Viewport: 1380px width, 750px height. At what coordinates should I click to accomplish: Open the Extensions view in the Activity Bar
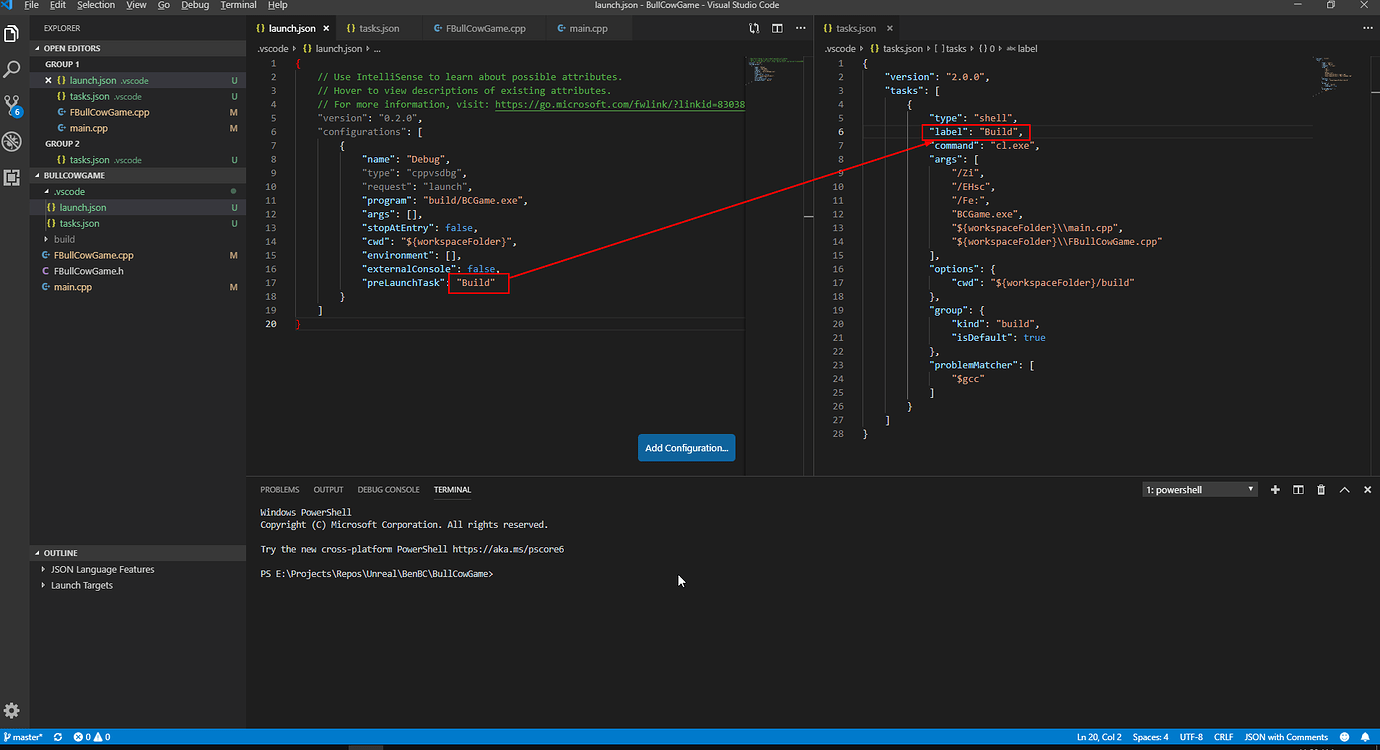pos(12,176)
